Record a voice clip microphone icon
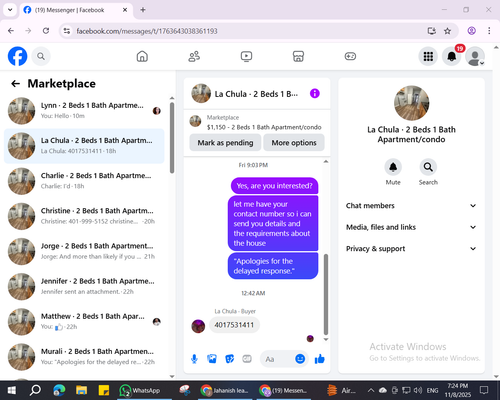Viewport: 500px width, 400px height. click(194, 359)
